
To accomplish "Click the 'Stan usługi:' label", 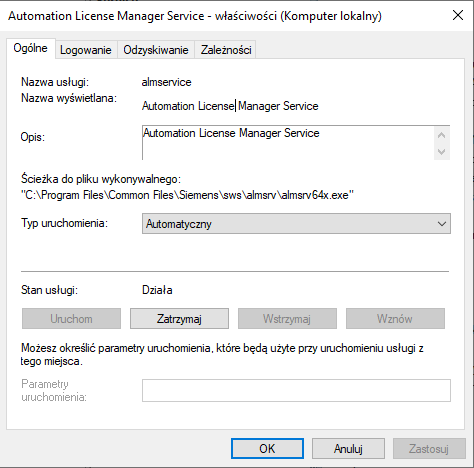I will 49,290.
